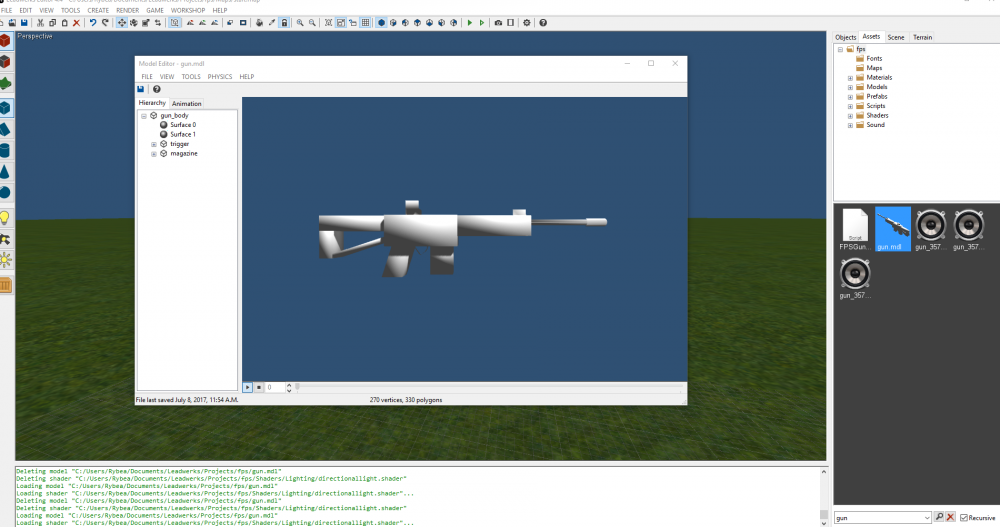Image resolution: width=1000 pixels, height=527 pixels.
Task: Click the Model Editor save icon
Action: pyautogui.click(x=142, y=89)
